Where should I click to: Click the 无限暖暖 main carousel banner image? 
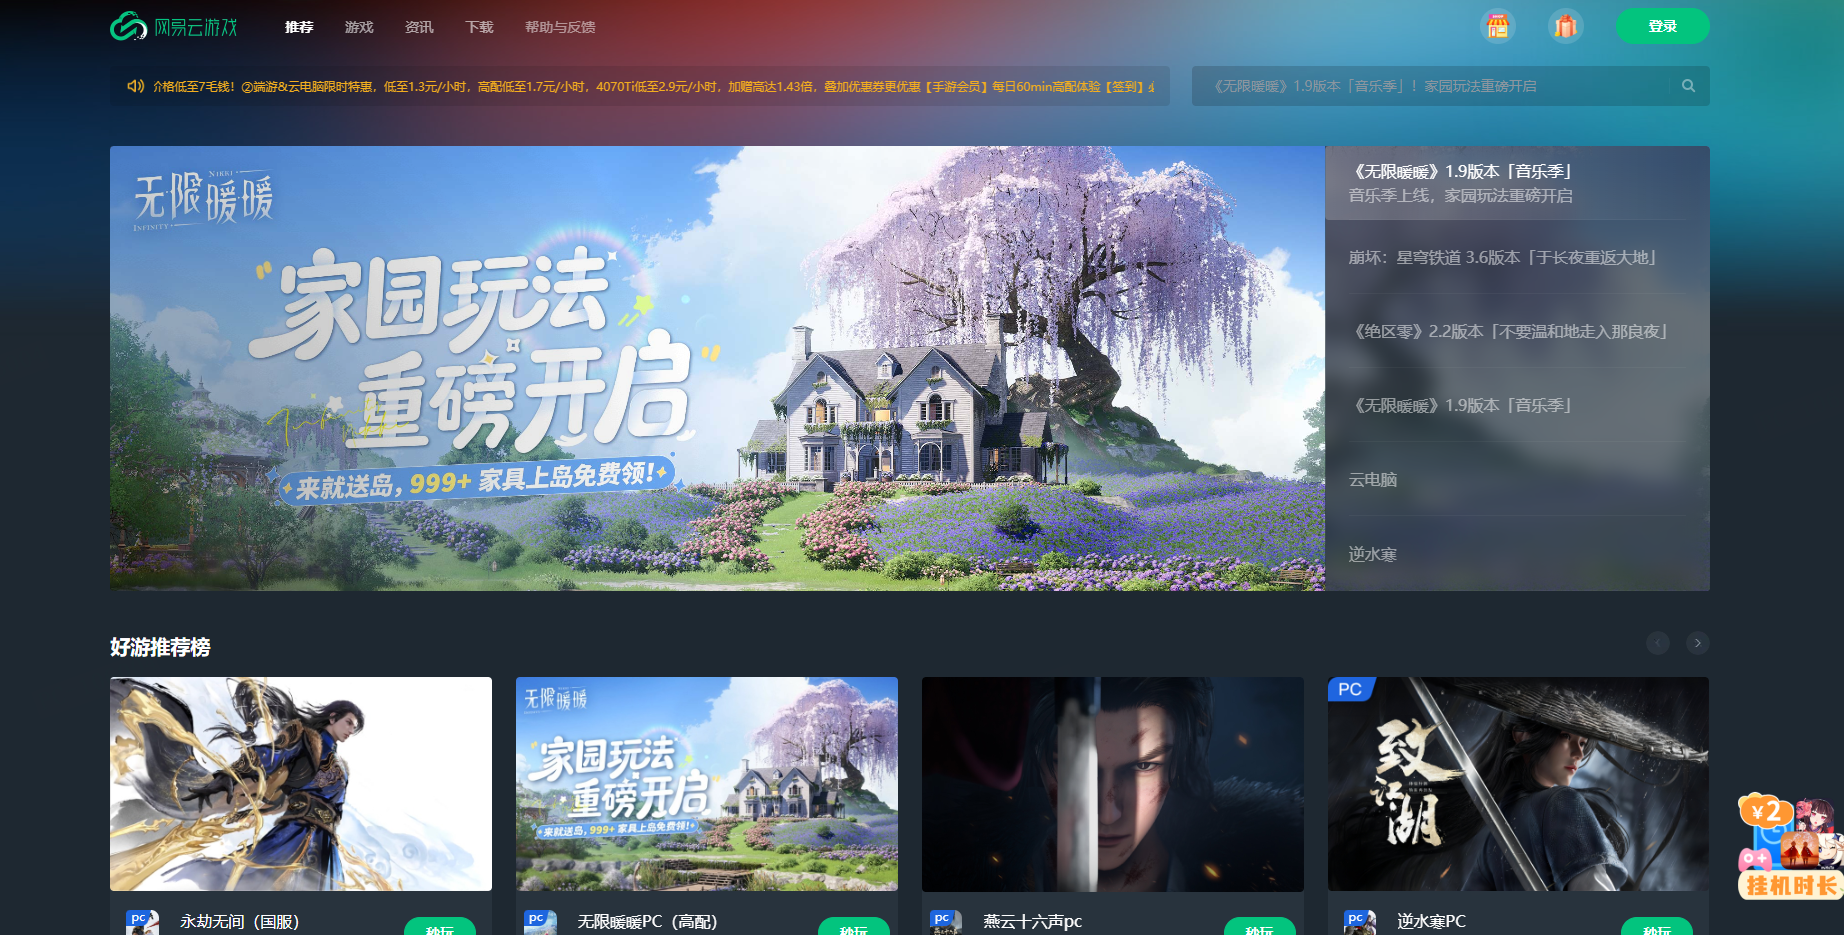point(717,368)
